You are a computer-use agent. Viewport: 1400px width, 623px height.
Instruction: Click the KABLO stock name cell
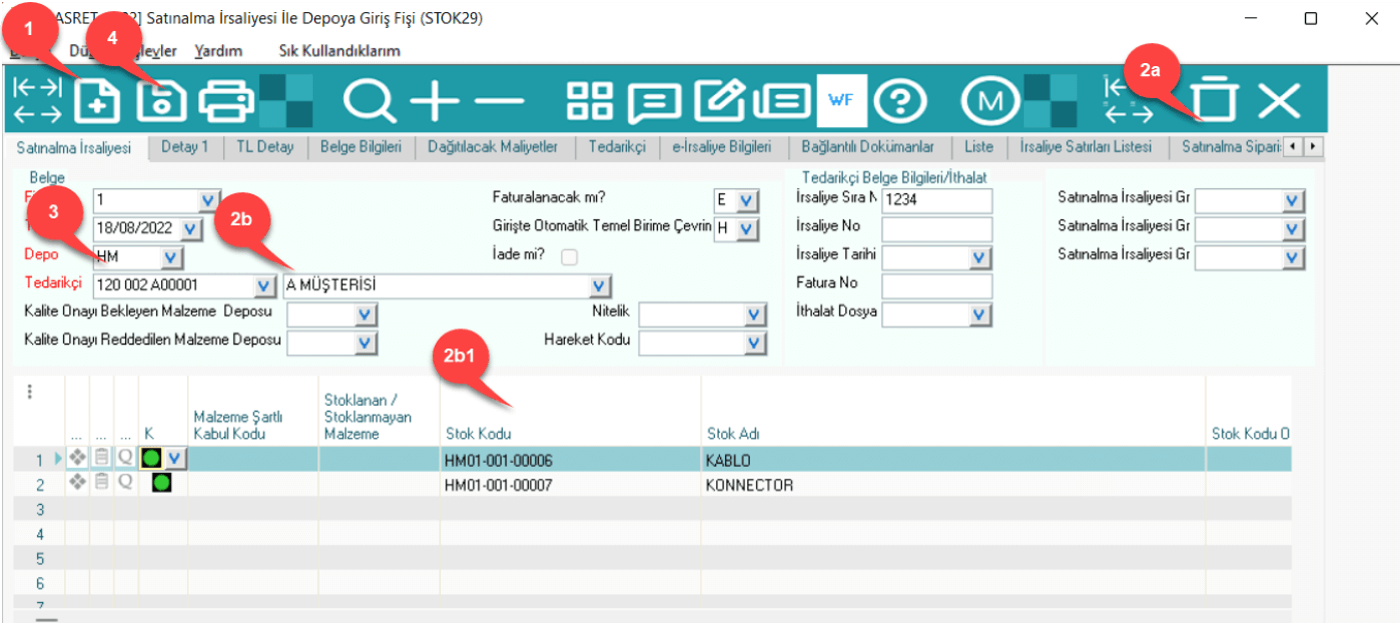click(x=953, y=460)
